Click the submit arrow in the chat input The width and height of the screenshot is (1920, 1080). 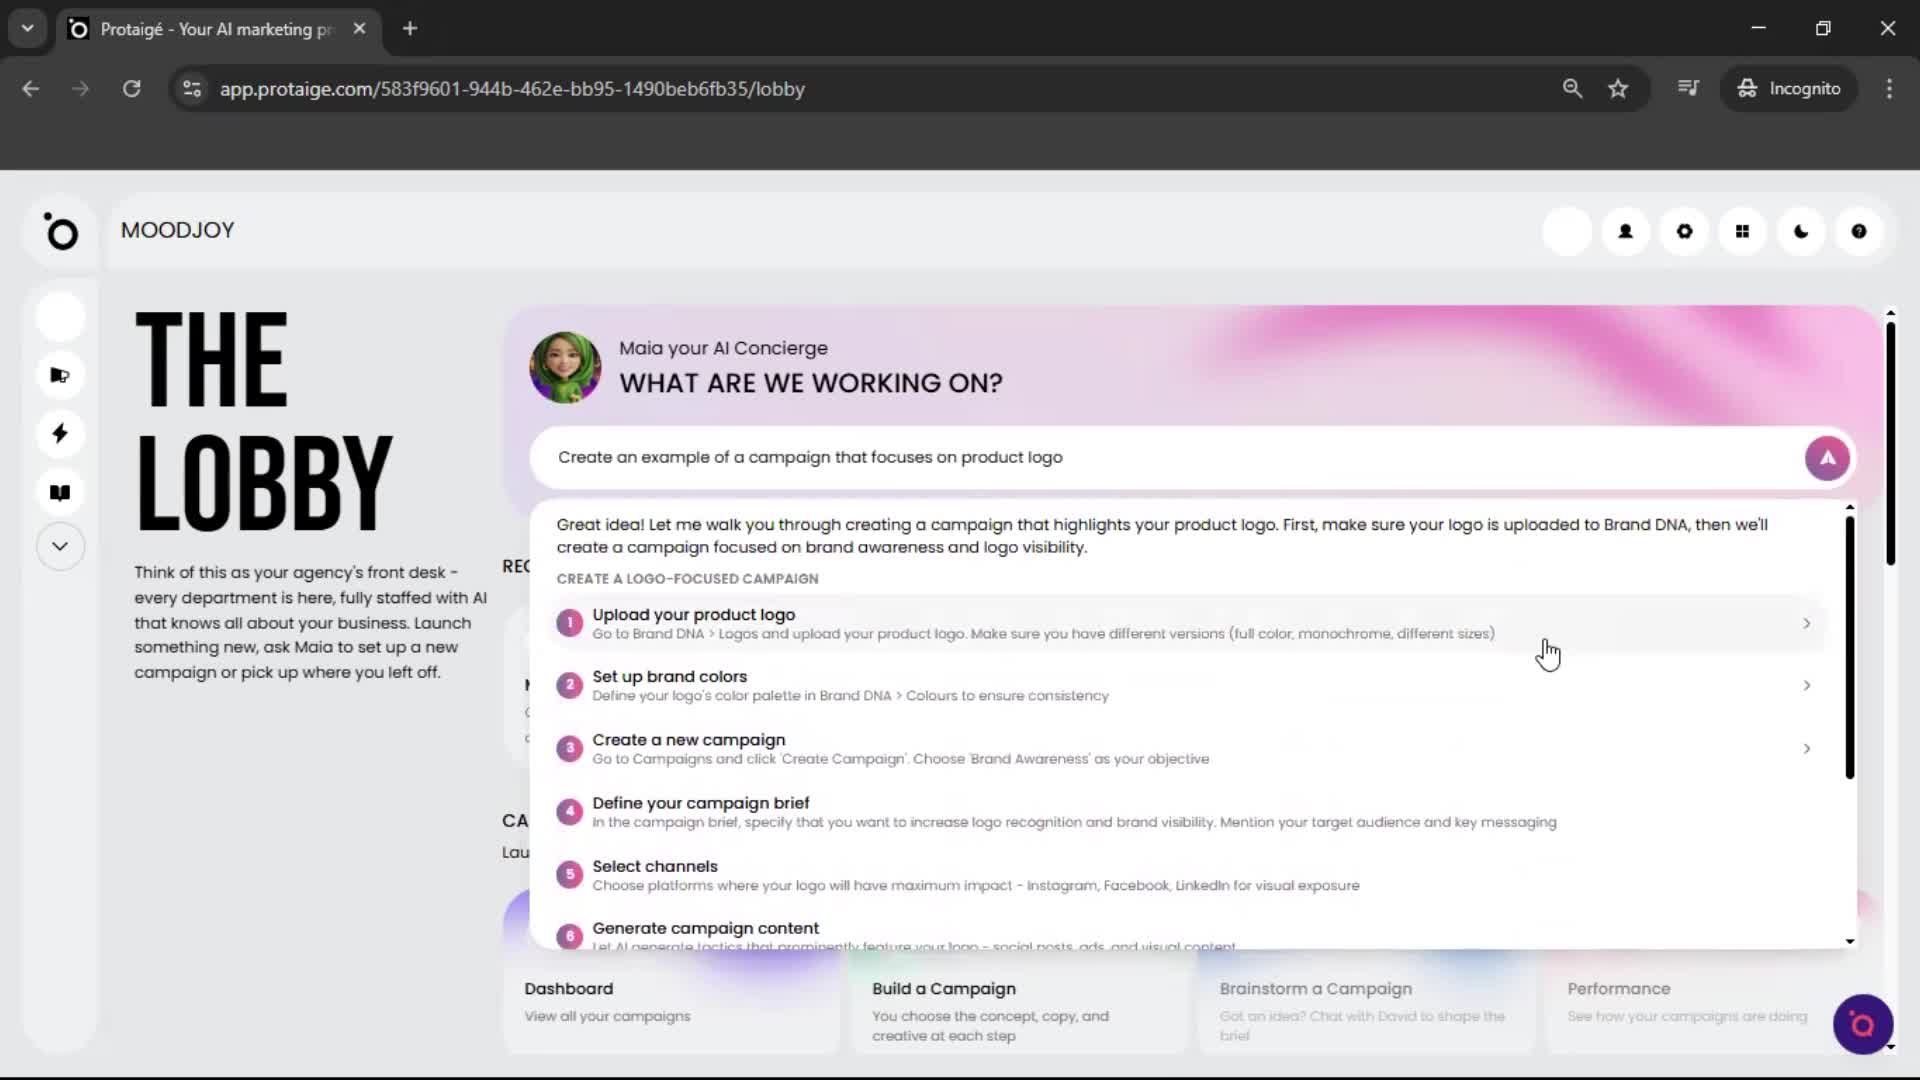pyautogui.click(x=1826, y=457)
